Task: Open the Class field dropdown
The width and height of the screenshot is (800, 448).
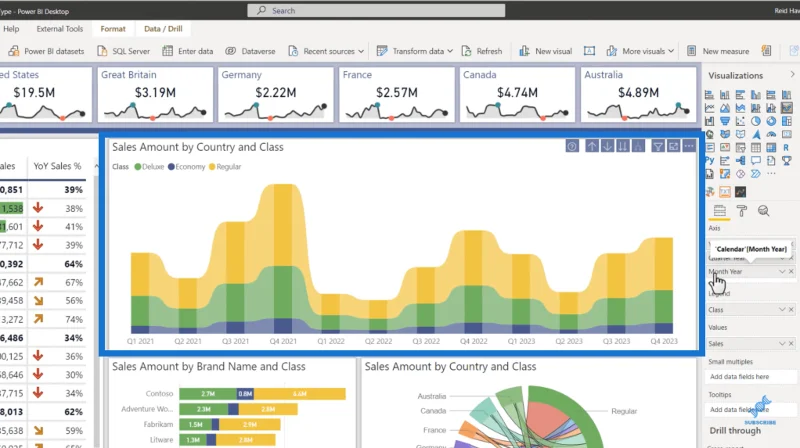Action: 782,310
